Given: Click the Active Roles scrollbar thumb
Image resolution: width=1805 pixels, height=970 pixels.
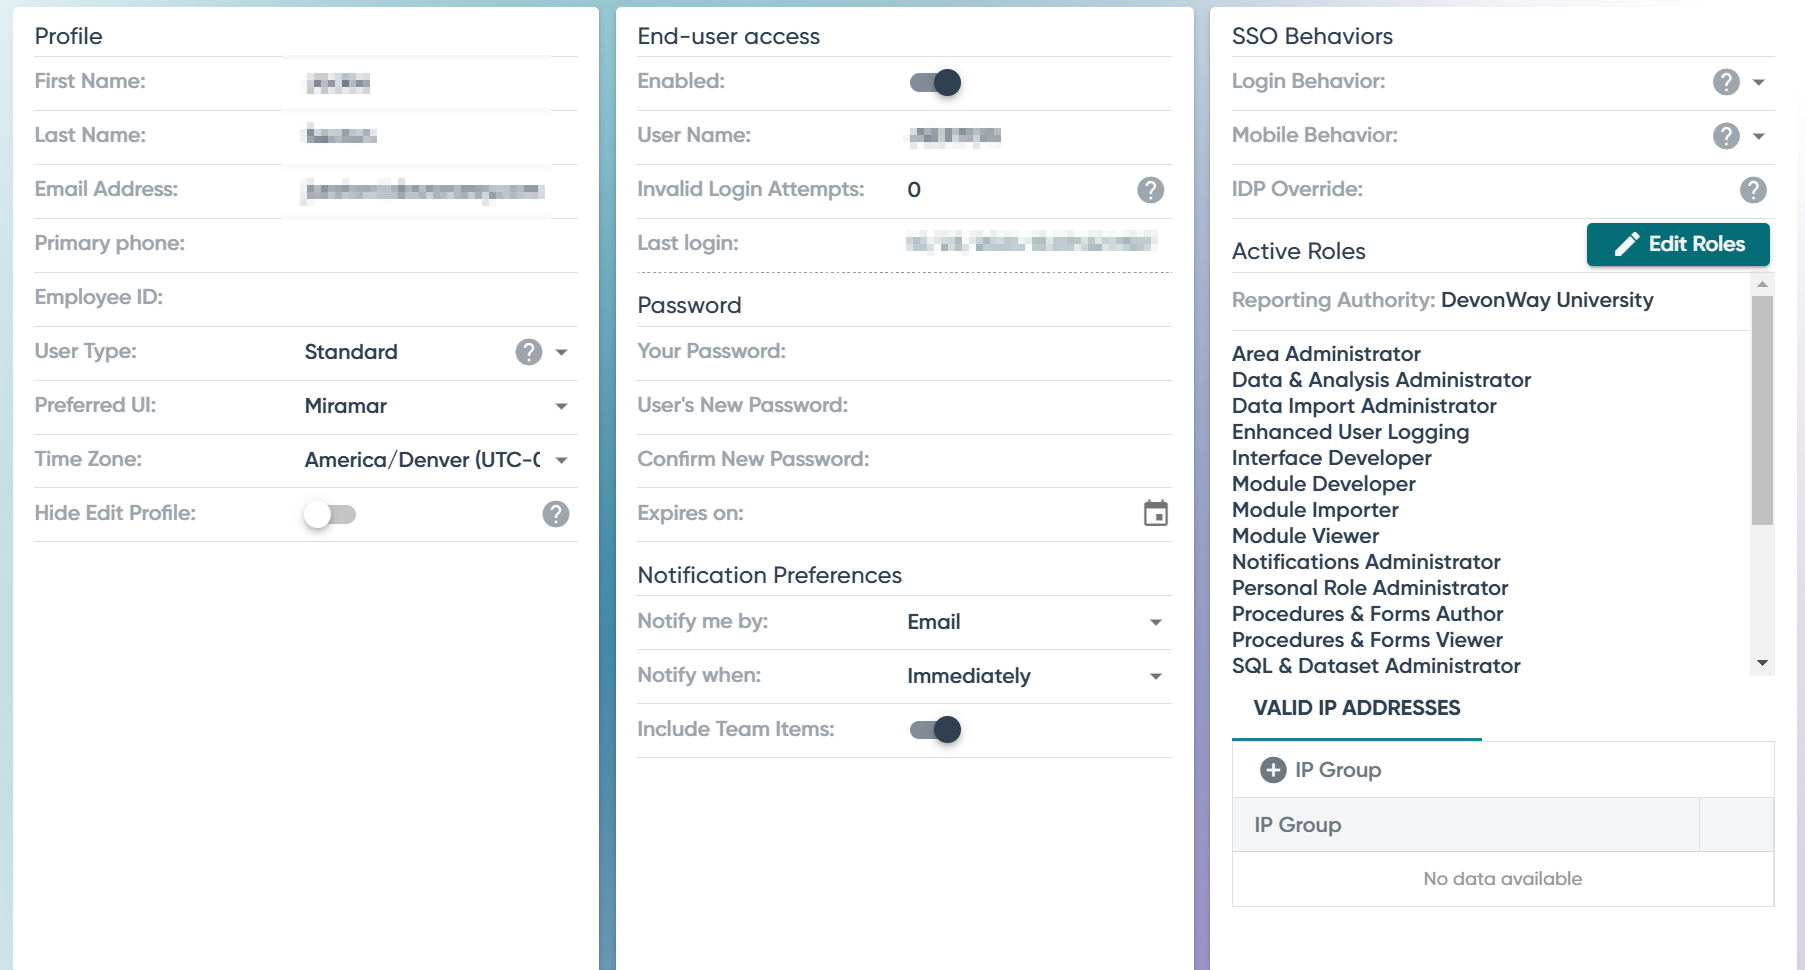Looking at the screenshot, I should (1762, 410).
